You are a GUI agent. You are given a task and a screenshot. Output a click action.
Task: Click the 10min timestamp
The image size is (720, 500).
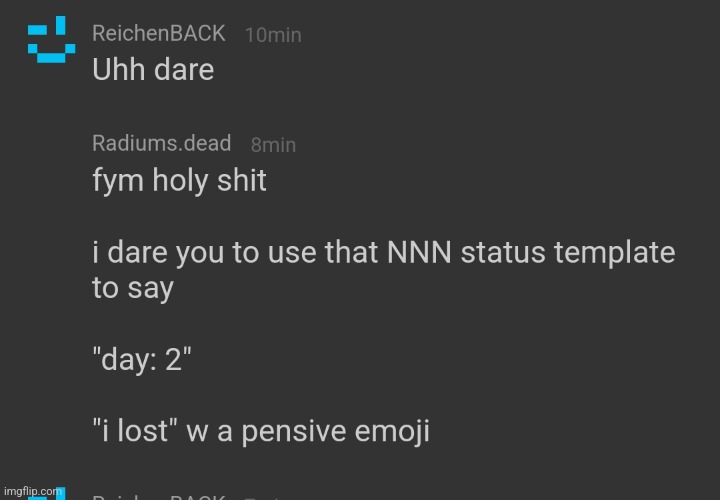[x=273, y=35]
